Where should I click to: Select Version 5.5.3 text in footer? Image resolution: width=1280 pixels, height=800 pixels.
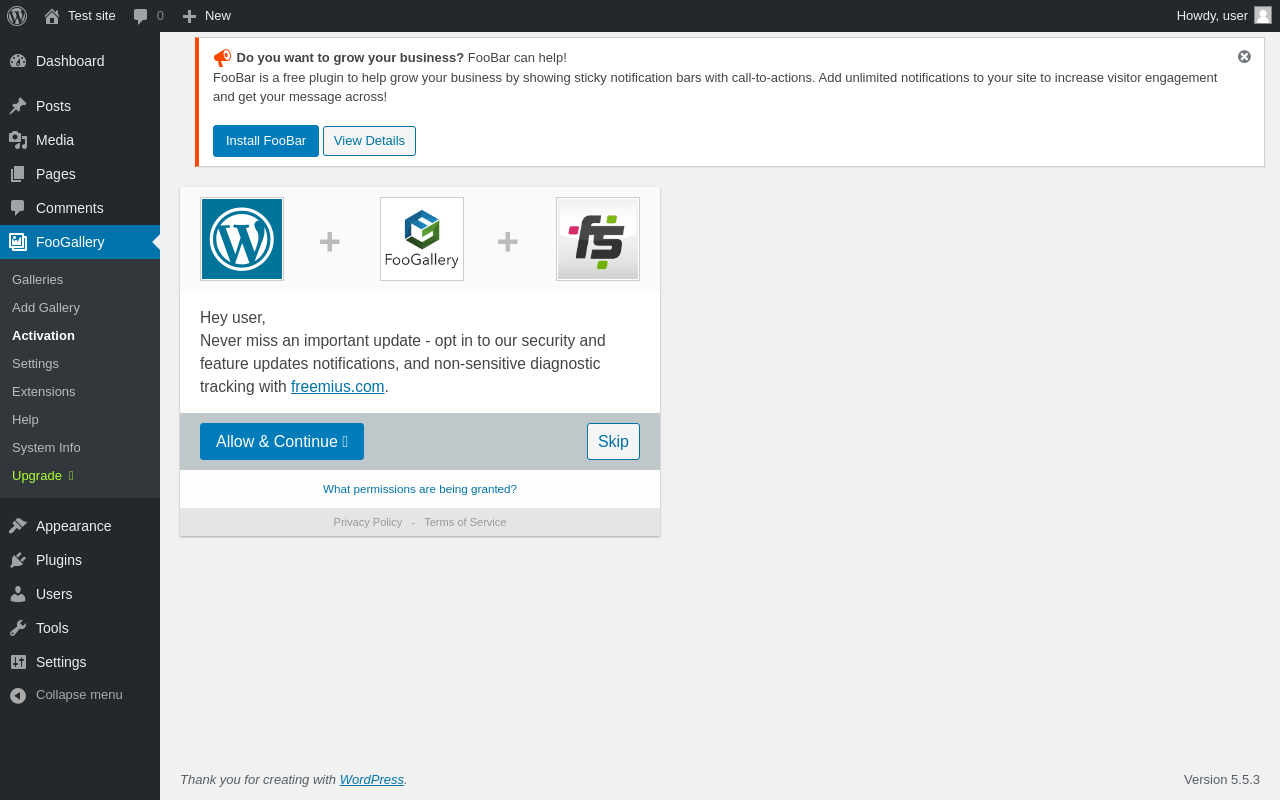1222,779
